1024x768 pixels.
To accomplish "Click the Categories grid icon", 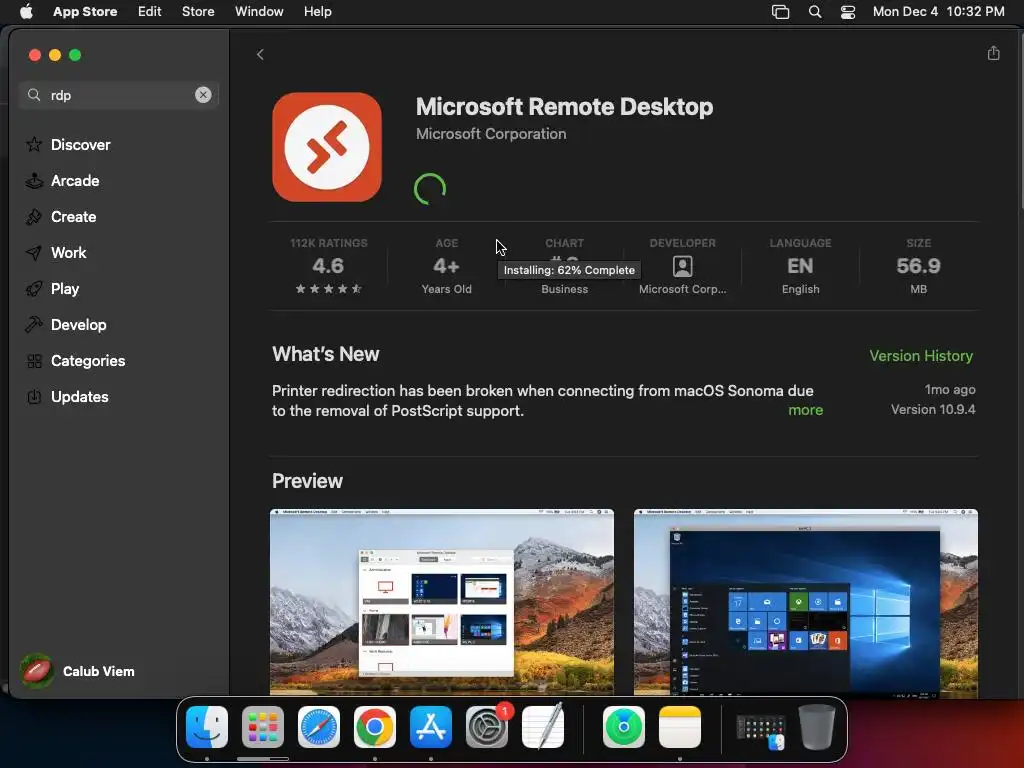I will click(x=34, y=360).
